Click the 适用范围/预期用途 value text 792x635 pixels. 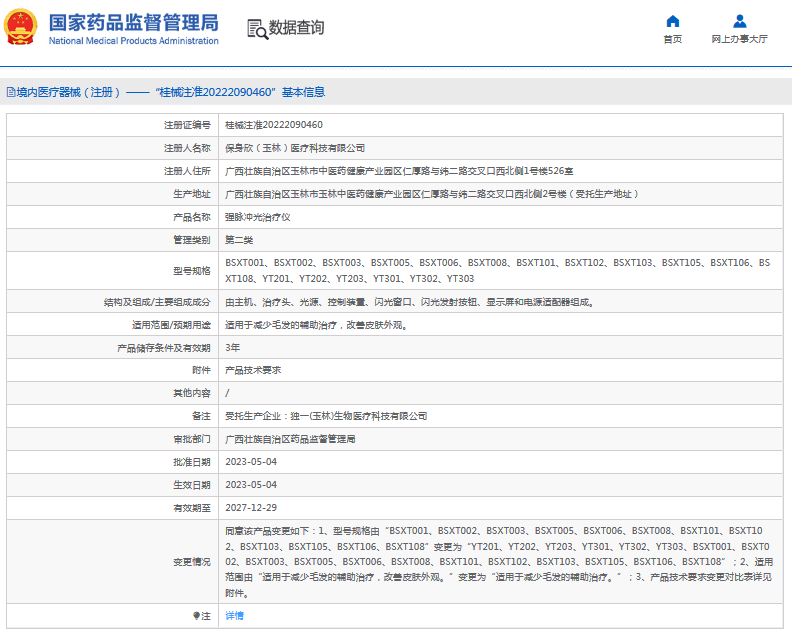click(x=317, y=325)
